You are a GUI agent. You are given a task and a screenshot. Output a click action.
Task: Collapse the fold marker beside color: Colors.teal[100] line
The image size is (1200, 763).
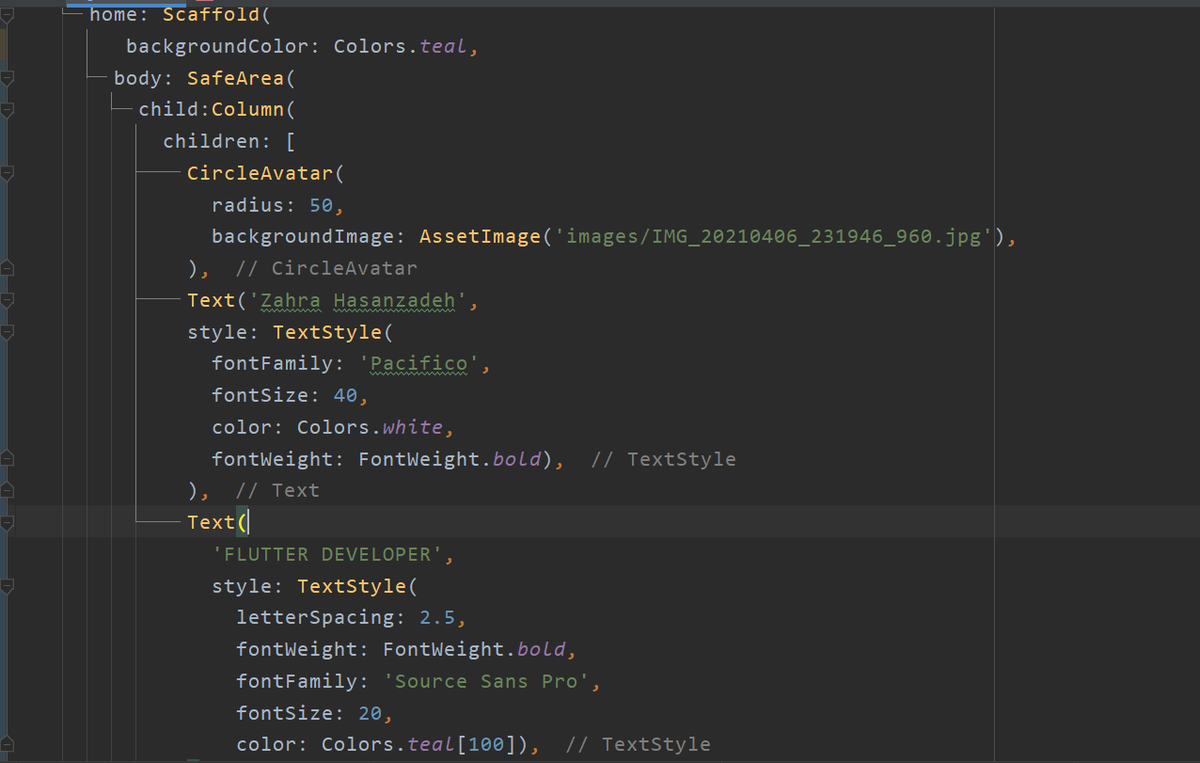click(x=8, y=744)
